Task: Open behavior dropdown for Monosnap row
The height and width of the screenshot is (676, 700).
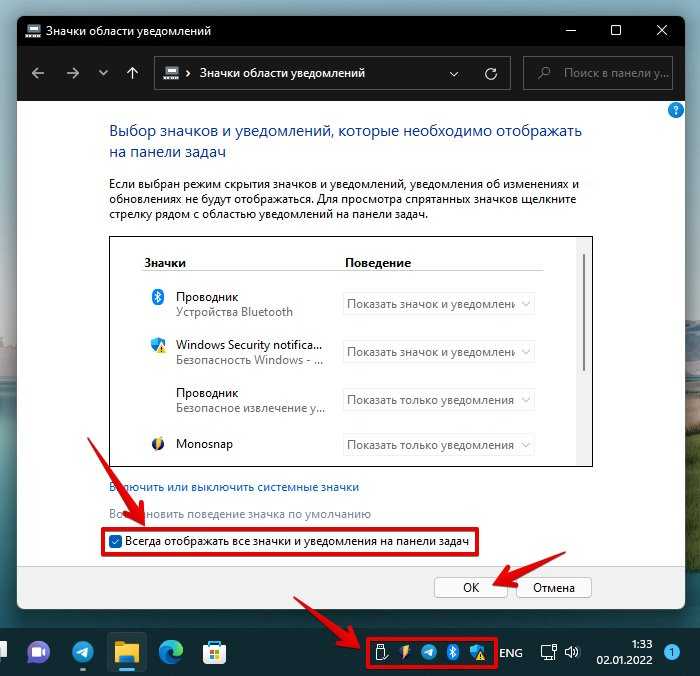Action: point(438,445)
